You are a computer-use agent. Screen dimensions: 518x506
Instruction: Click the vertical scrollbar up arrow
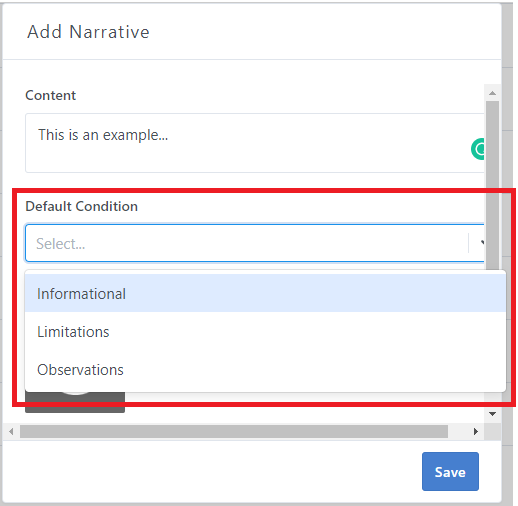click(x=492, y=93)
